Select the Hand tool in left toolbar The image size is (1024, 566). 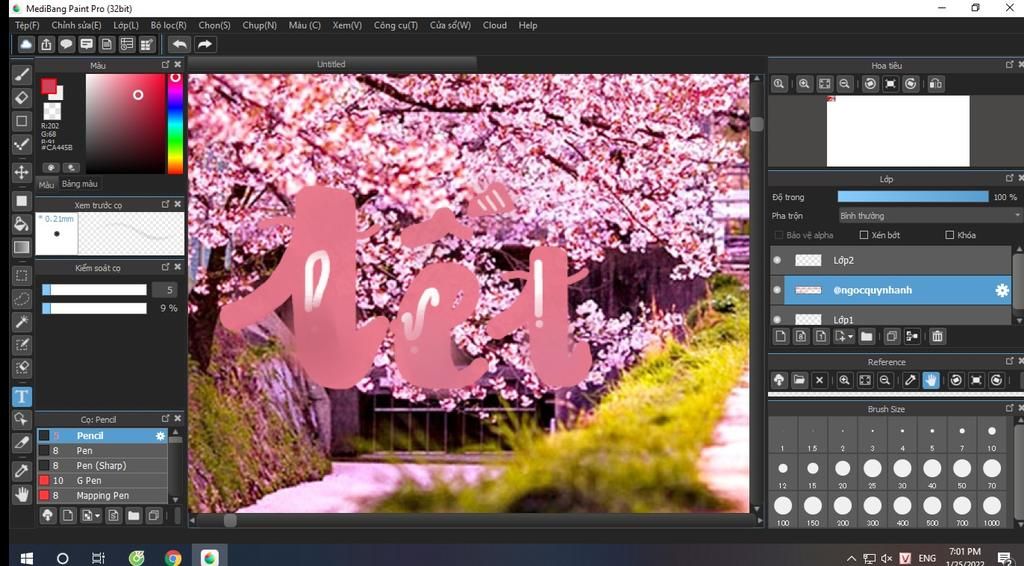coord(22,494)
